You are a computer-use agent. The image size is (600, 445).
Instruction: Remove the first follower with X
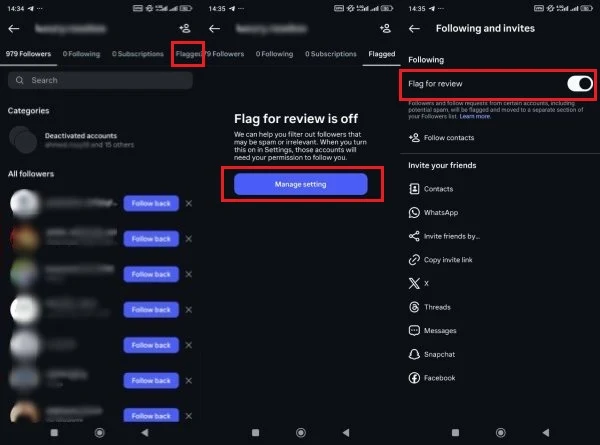tap(190, 204)
